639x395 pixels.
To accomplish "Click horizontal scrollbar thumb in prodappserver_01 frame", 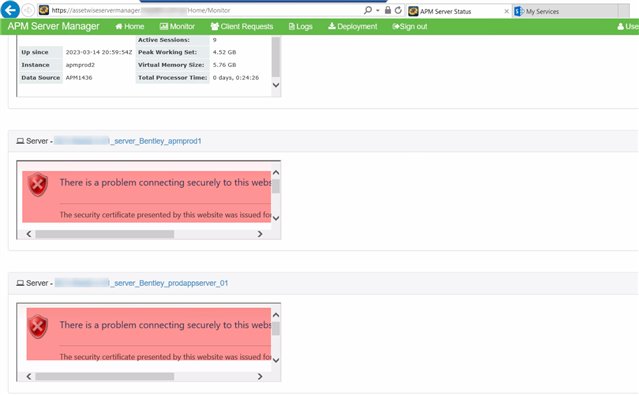I will click(105, 377).
